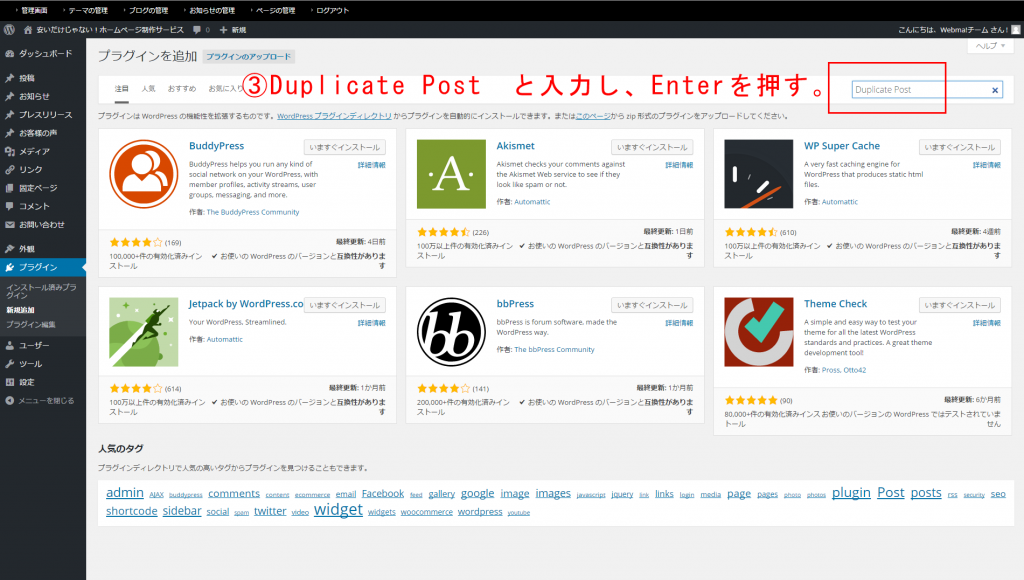
Task: Click the Jetpack plugin thumbnail
Action: click(144, 332)
